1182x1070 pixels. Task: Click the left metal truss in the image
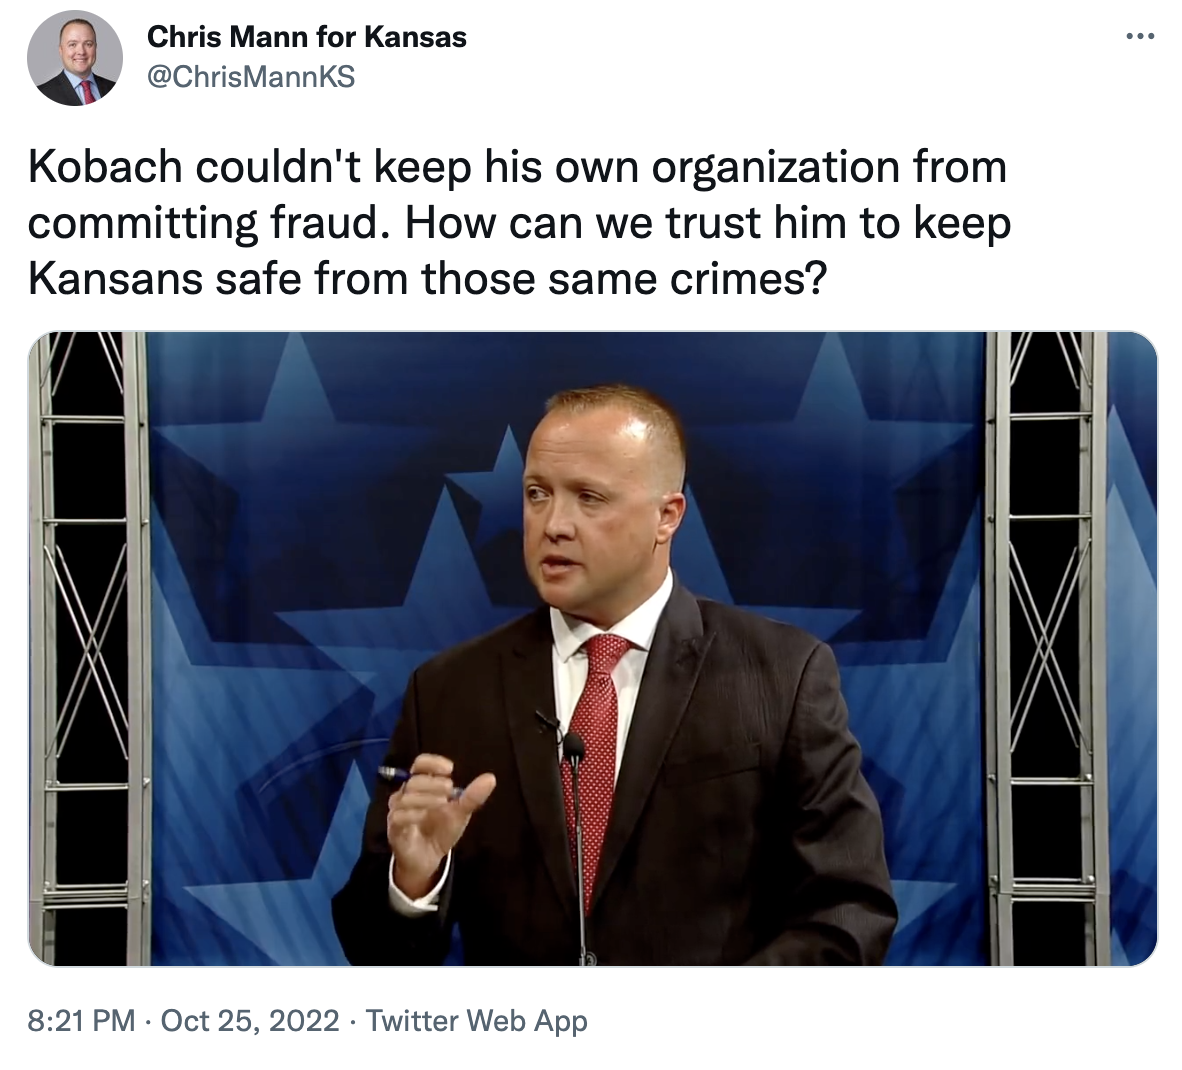pyautogui.click(x=89, y=648)
